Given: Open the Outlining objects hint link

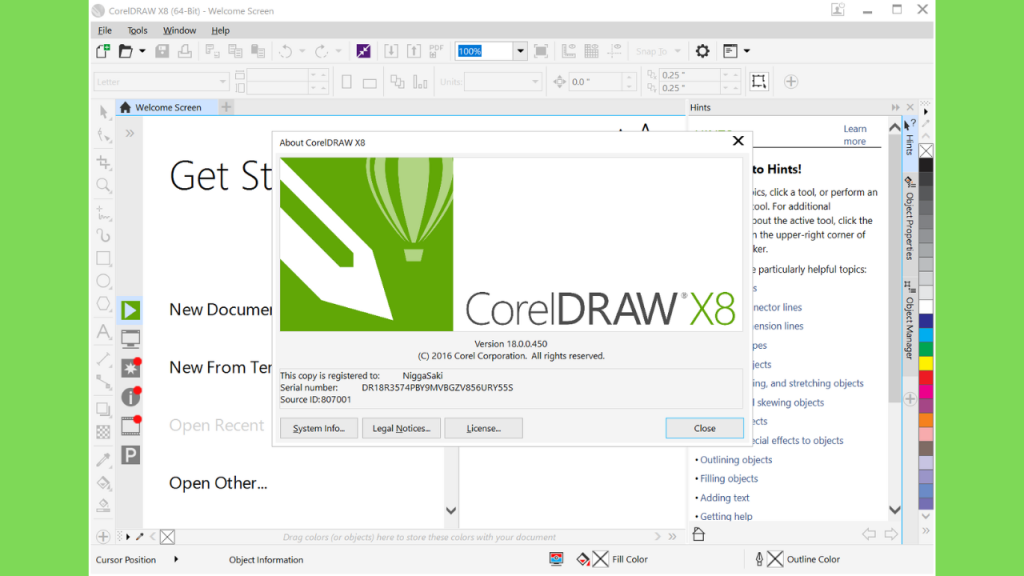Looking at the screenshot, I should pos(736,460).
